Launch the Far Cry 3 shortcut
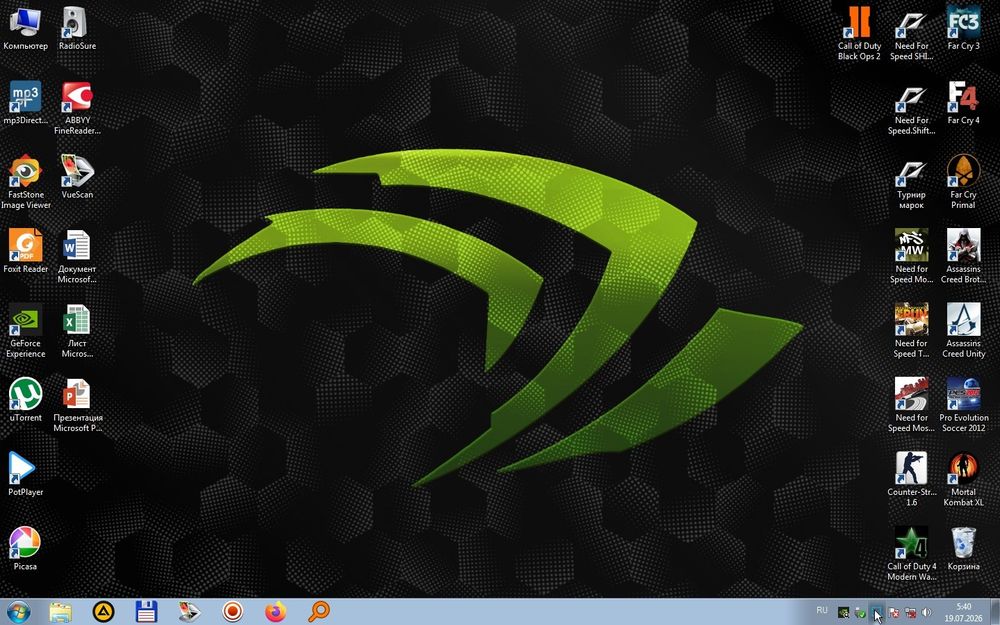This screenshot has height=625, width=1000. pos(963,29)
